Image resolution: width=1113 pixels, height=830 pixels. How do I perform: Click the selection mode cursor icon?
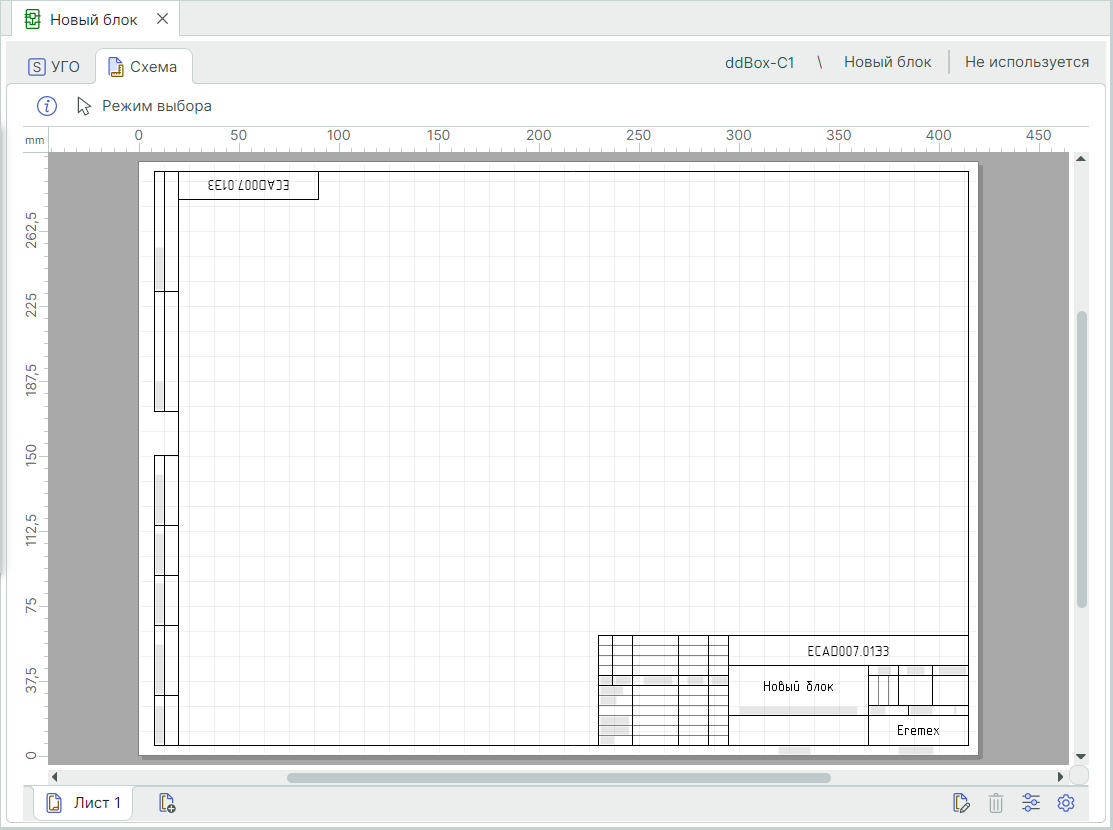[84, 106]
